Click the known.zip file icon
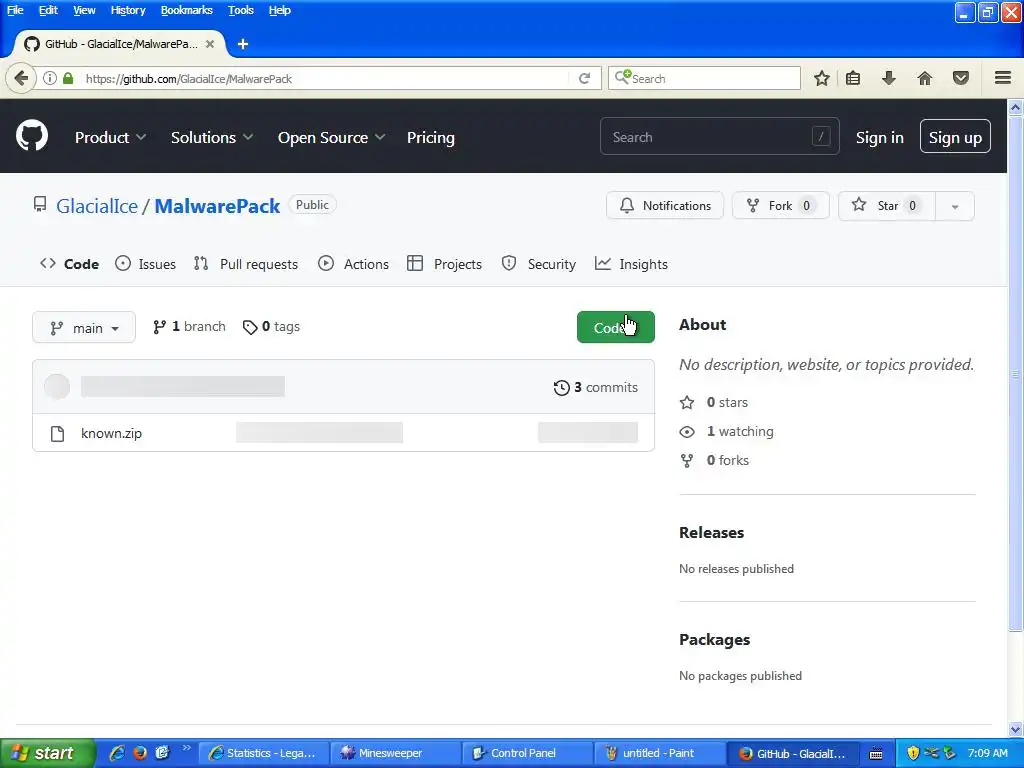 [x=57, y=434]
